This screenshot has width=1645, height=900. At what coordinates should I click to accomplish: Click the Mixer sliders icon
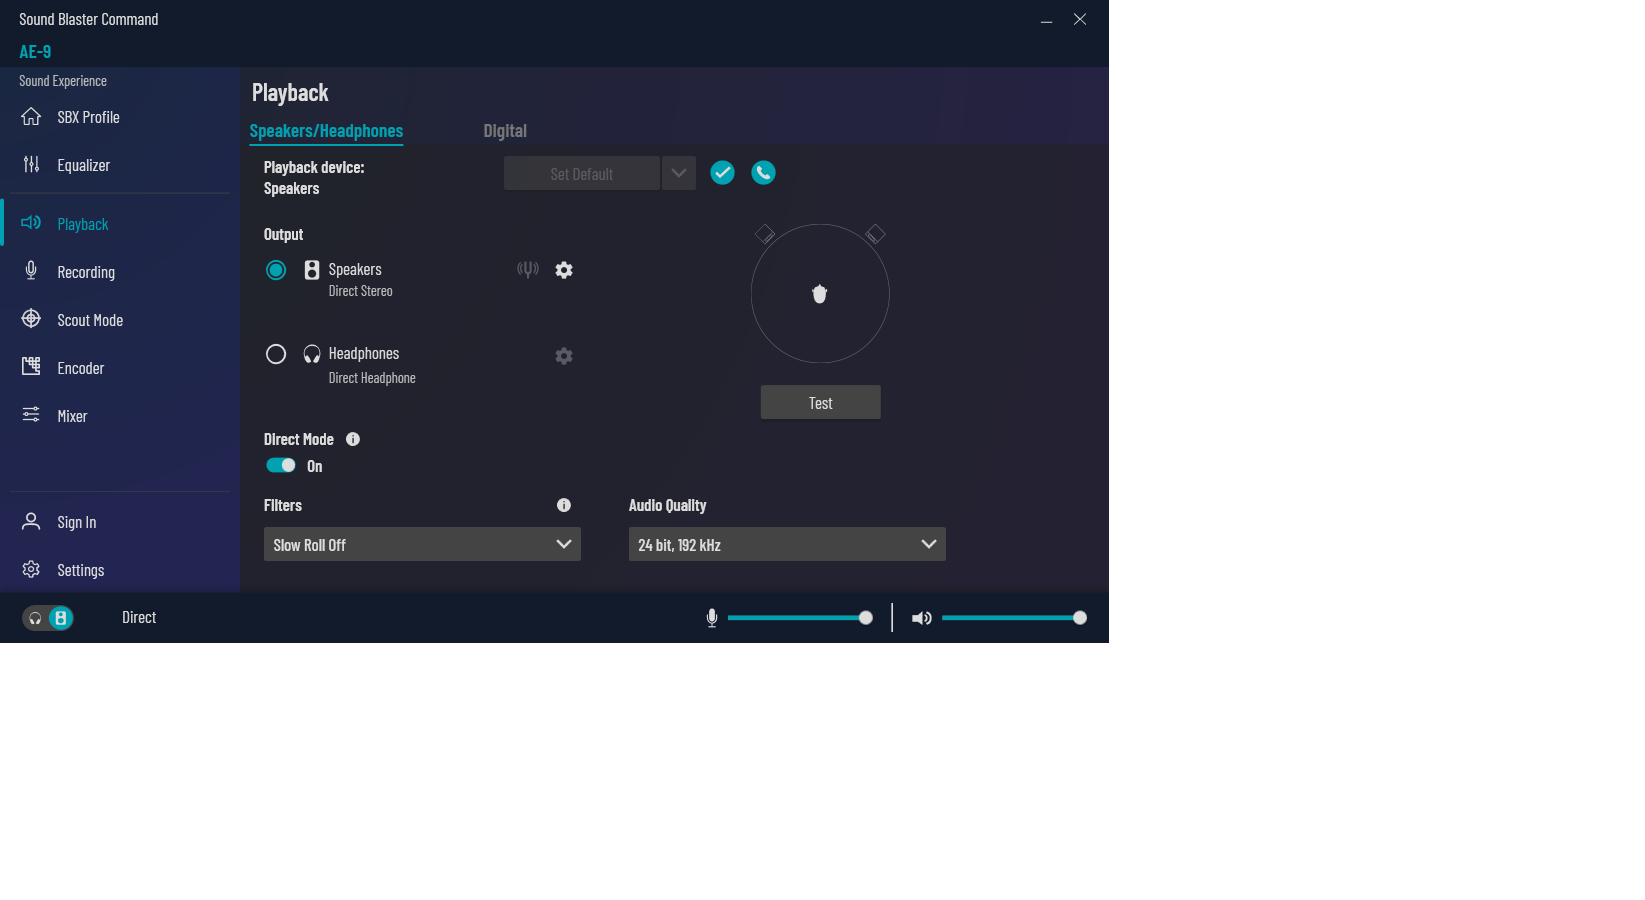[31, 415]
